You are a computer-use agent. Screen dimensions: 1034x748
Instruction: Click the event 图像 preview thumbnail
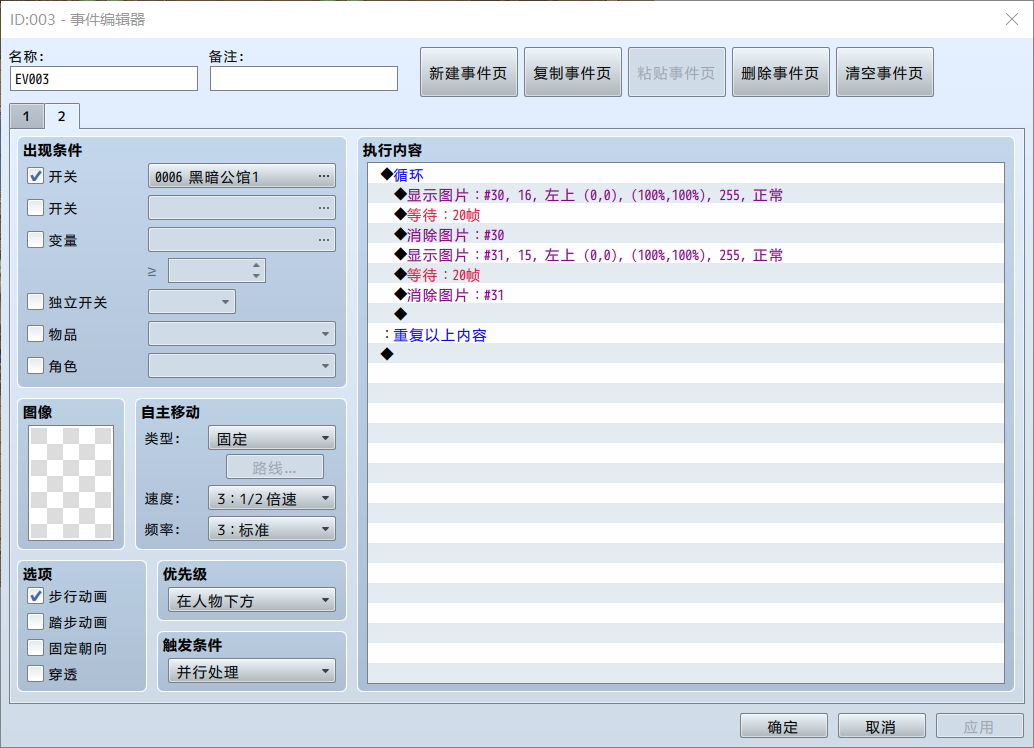click(71, 483)
